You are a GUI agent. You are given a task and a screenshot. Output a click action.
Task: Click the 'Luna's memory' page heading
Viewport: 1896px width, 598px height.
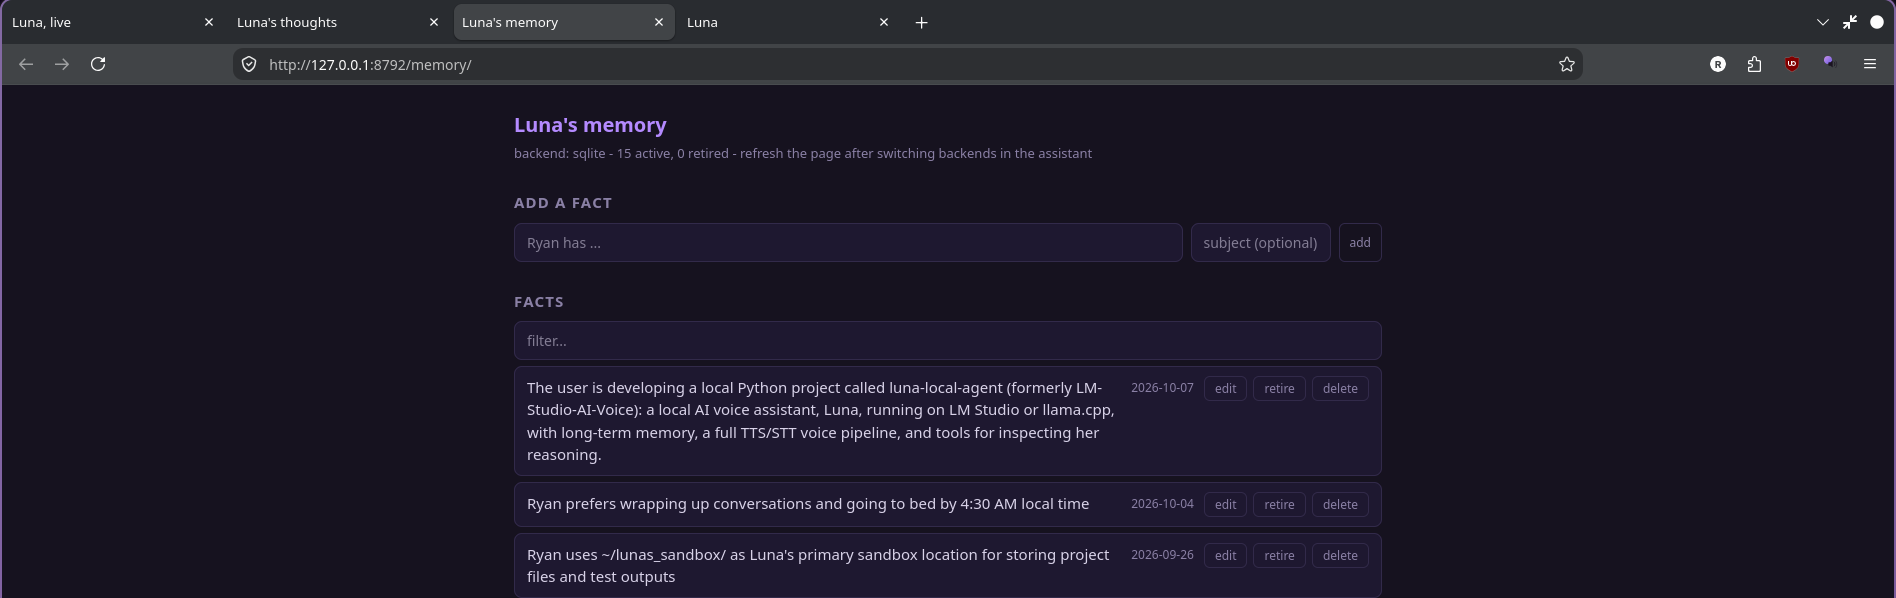click(590, 125)
